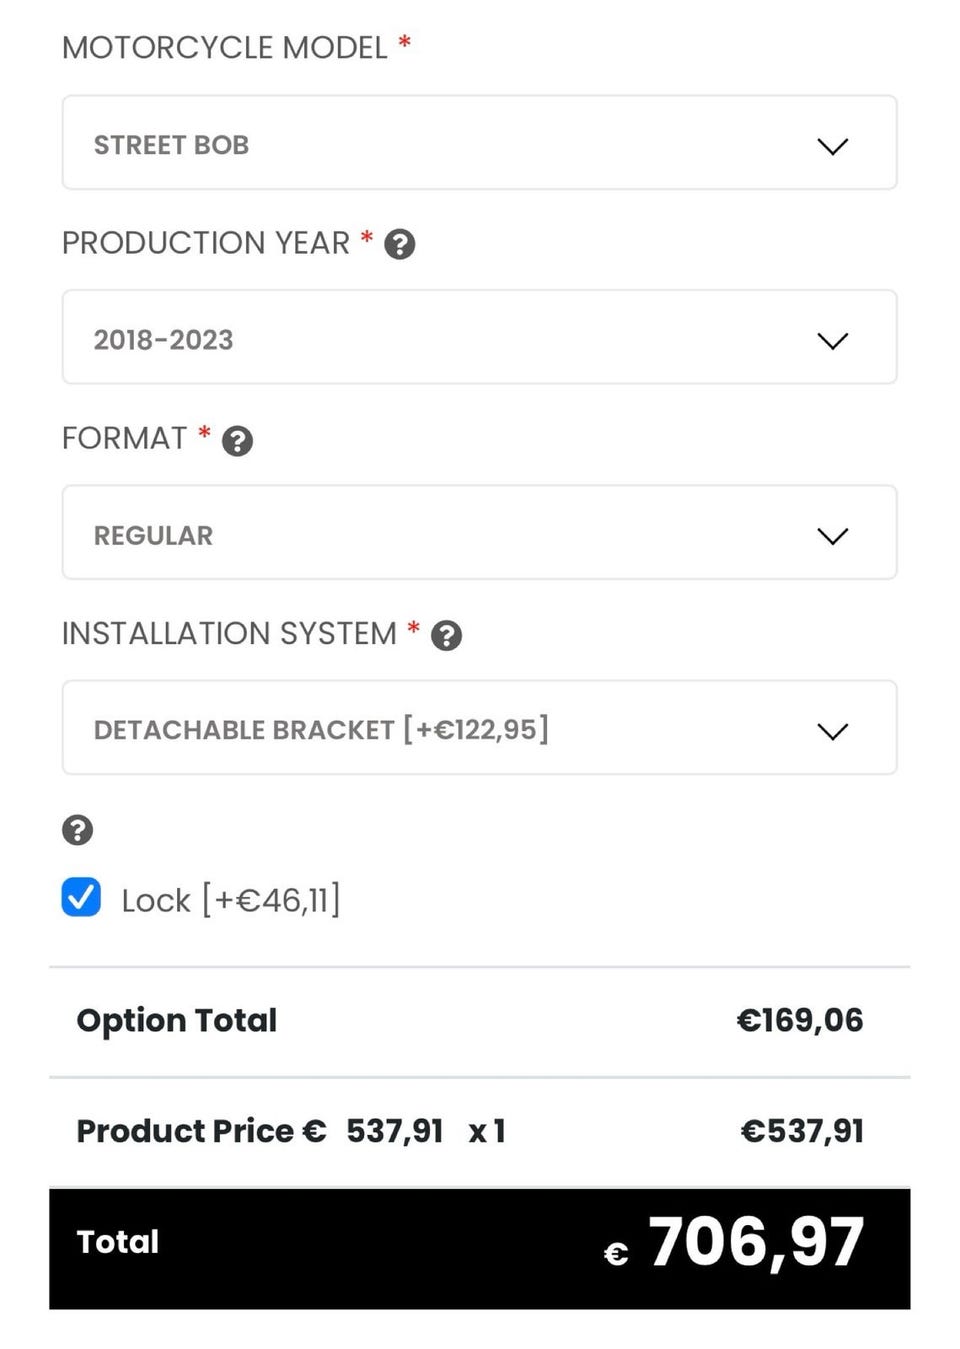Click the chevron arrow in Street Bob field
960x1349 pixels.
[x=832, y=146]
